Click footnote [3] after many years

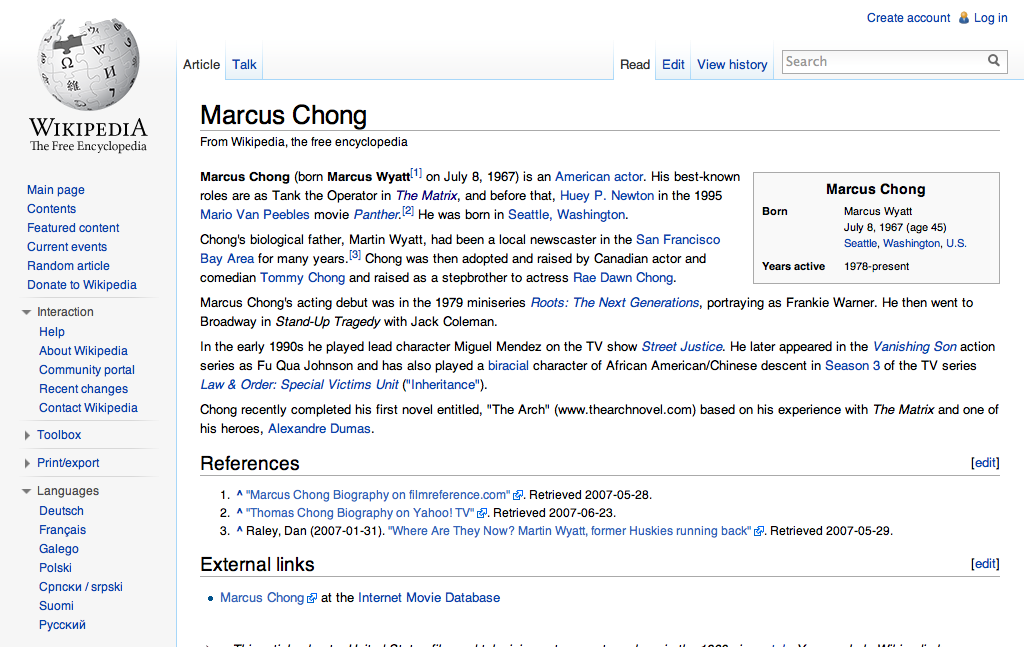pyautogui.click(x=355, y=255)
